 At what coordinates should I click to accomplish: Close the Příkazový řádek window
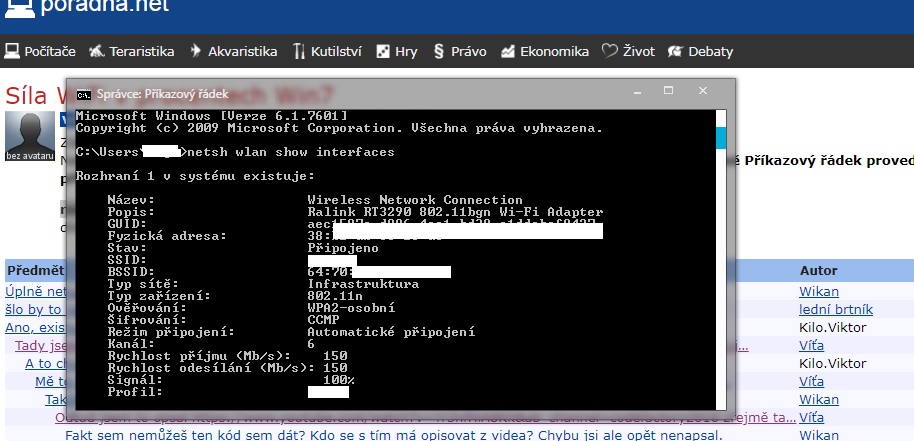pos(702,91)
